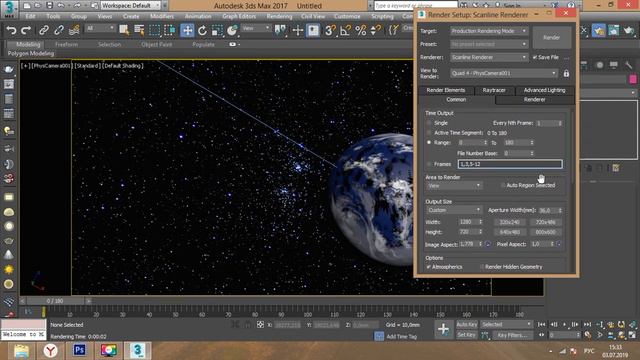
Task: Activate the Select and Move tool
Action: (187, 30)
